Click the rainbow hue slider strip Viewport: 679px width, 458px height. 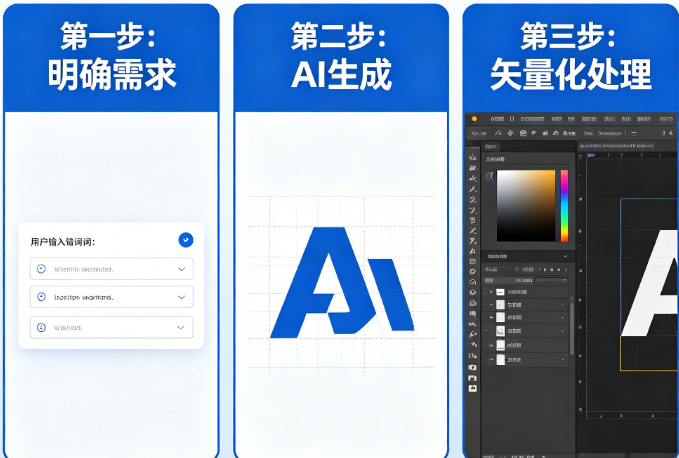tap(564, 206)
